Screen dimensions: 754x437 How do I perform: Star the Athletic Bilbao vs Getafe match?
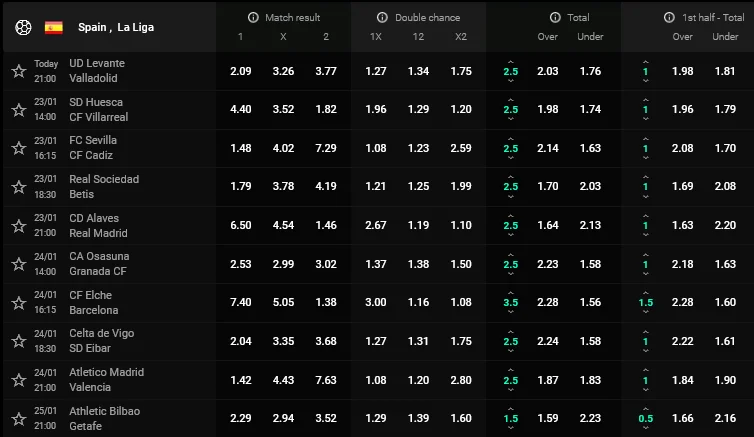(x=18, y=418)
